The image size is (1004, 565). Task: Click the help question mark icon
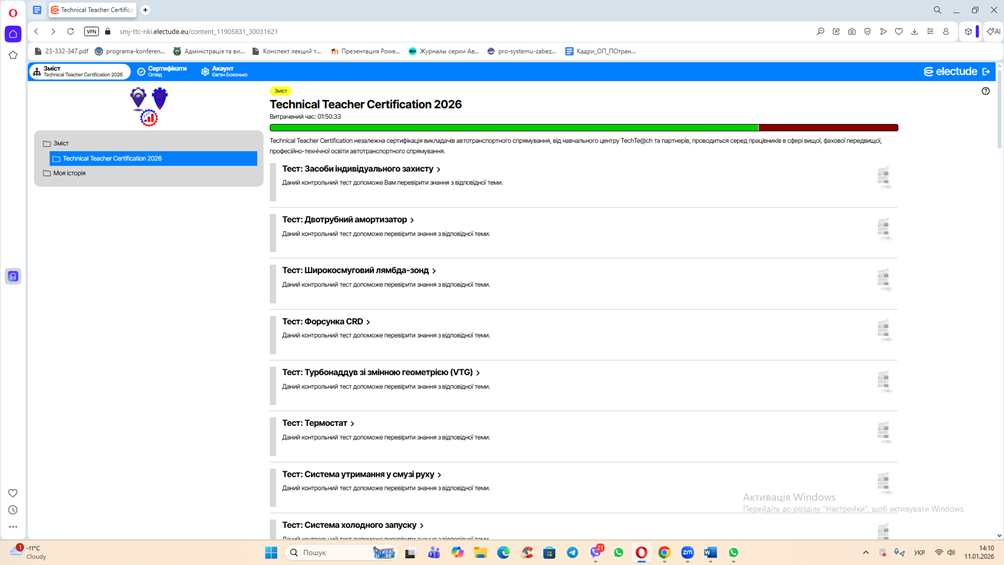click(985, 91)
